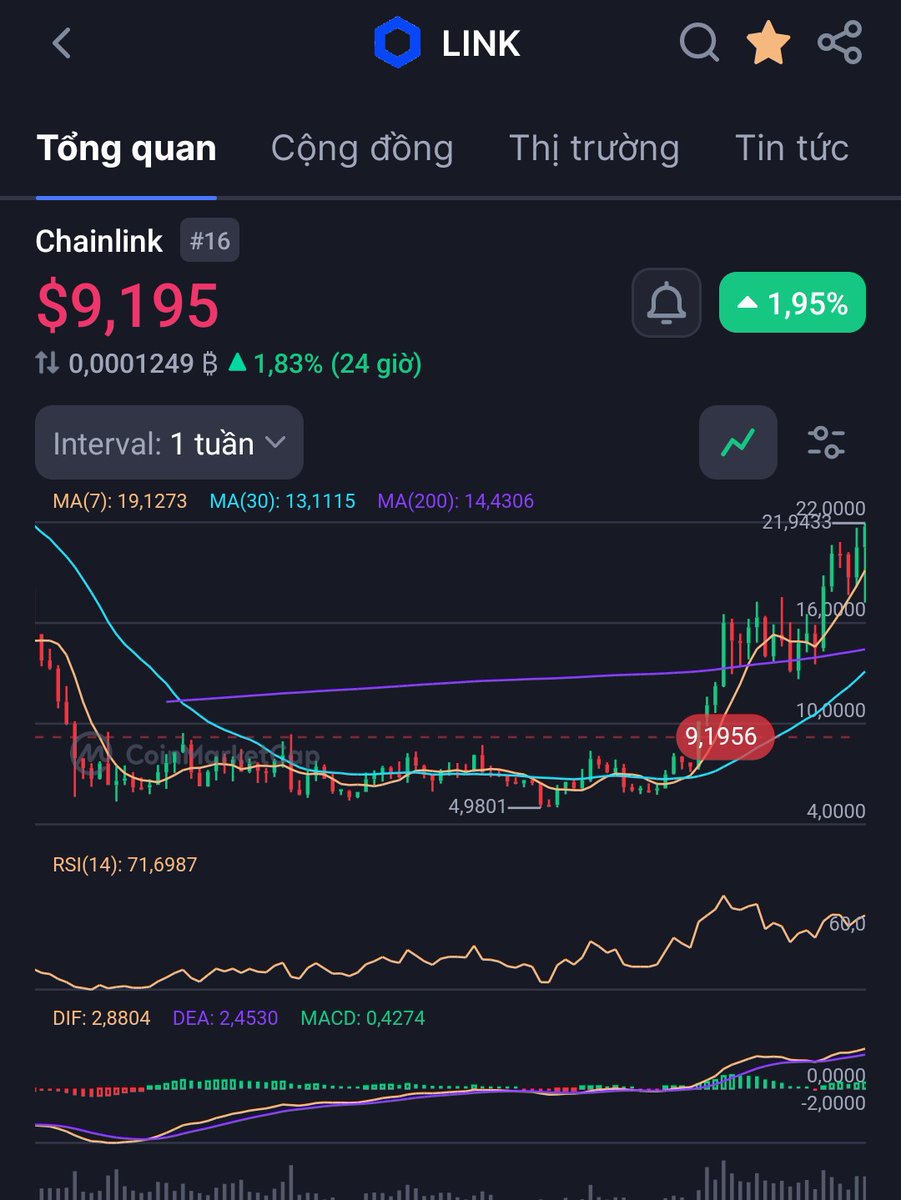Open the Thị trường tab
The width and height of the screenshot is (901, 1200).
pyautogui.click(x=594, y=148)
